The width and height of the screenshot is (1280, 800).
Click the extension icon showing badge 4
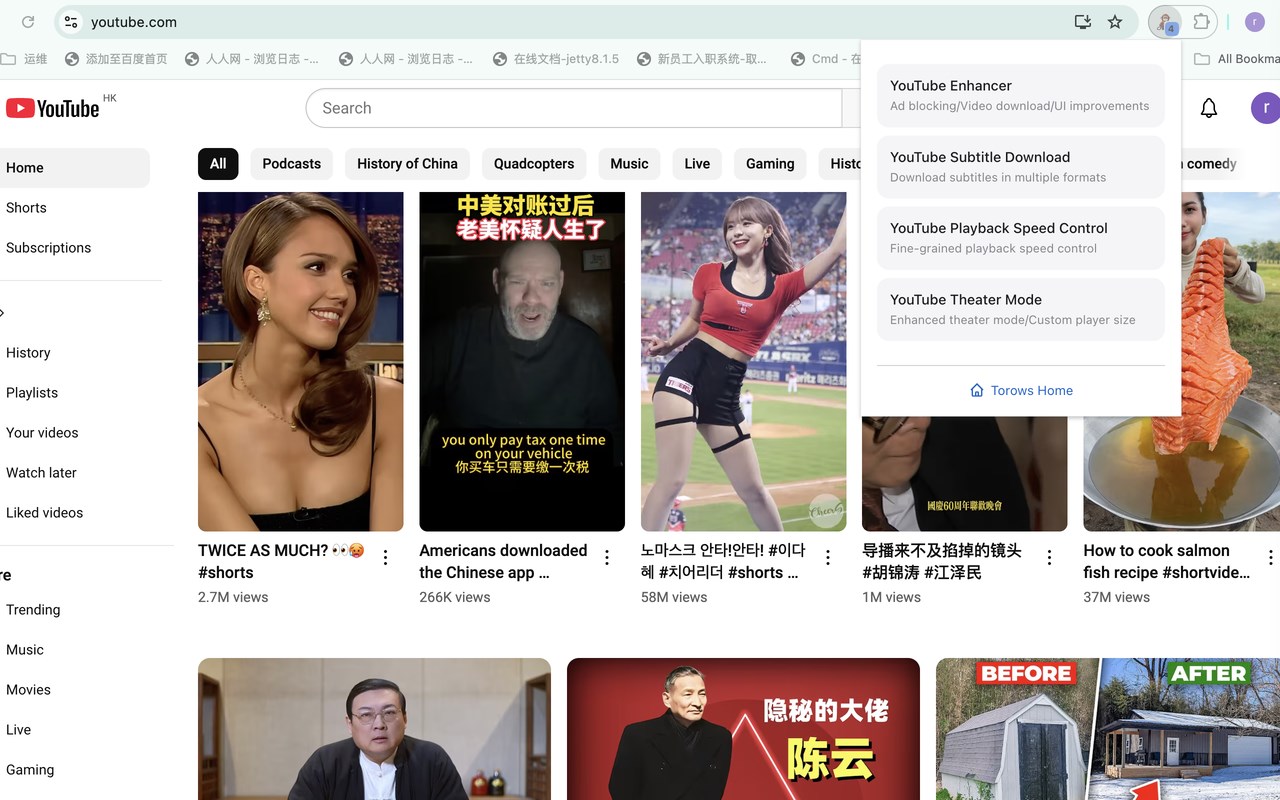tap(1165, 22)
